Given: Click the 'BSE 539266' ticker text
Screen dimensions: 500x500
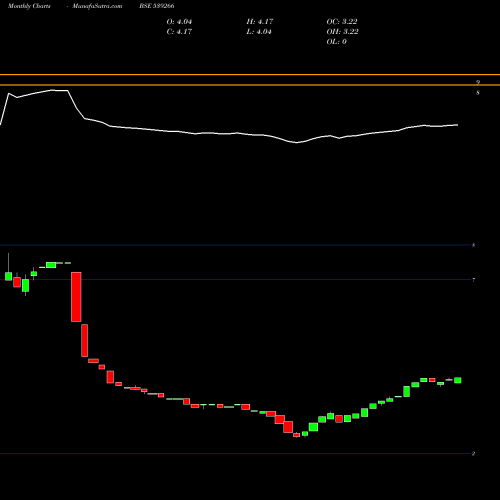Looking at the screenshot, I should click(157, 6).
